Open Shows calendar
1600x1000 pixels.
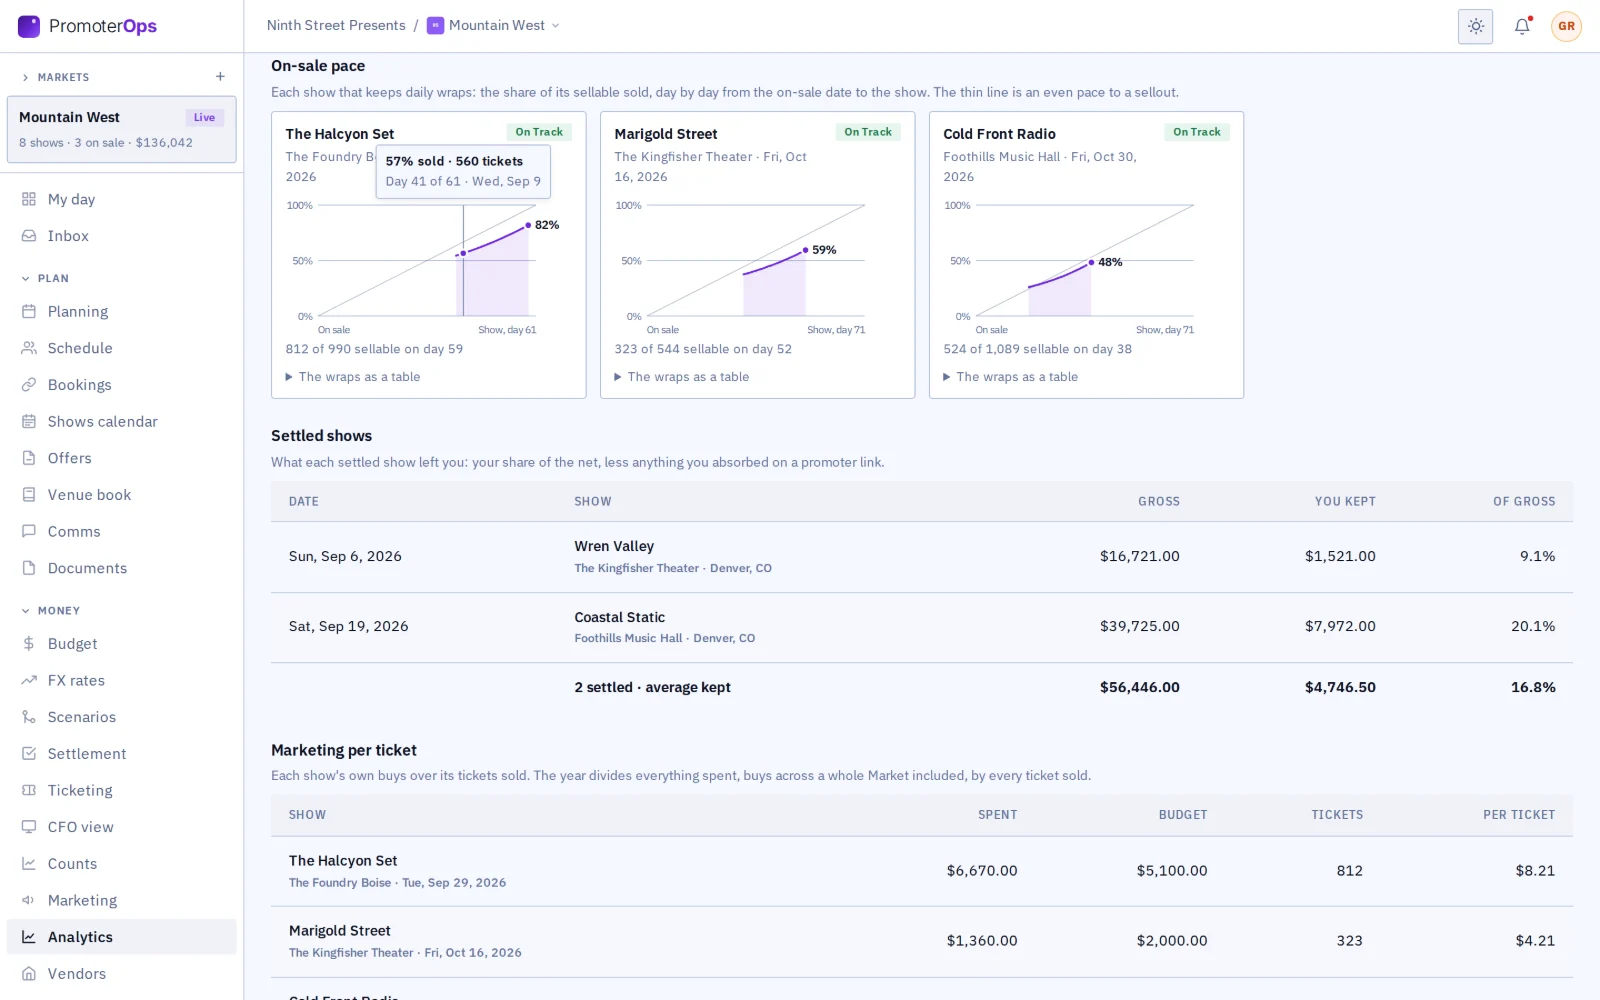point(122,422)
